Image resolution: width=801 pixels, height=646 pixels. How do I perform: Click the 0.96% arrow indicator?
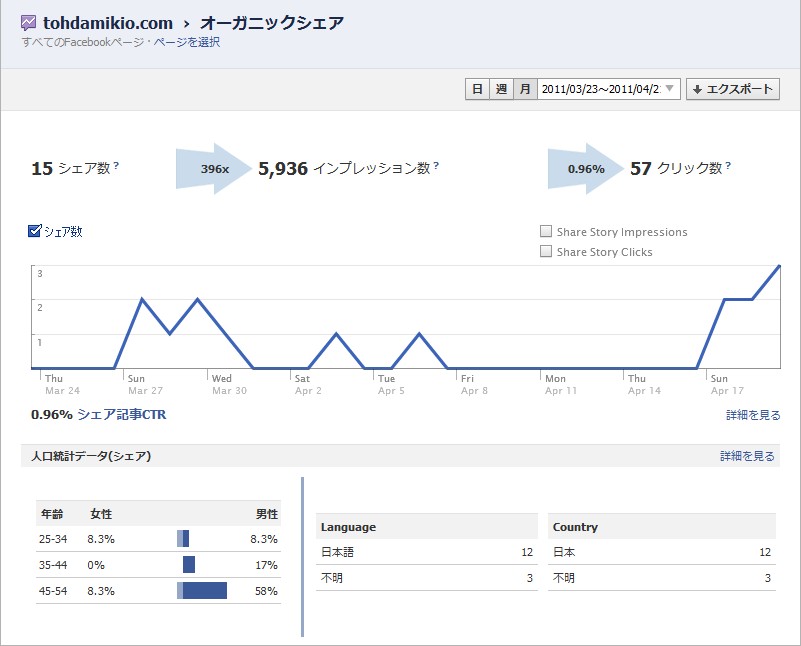(586, 169)
